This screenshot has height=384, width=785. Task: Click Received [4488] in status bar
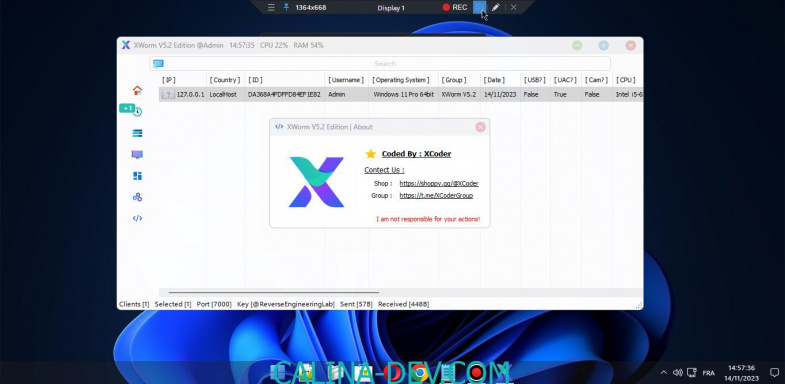point(404,304)
